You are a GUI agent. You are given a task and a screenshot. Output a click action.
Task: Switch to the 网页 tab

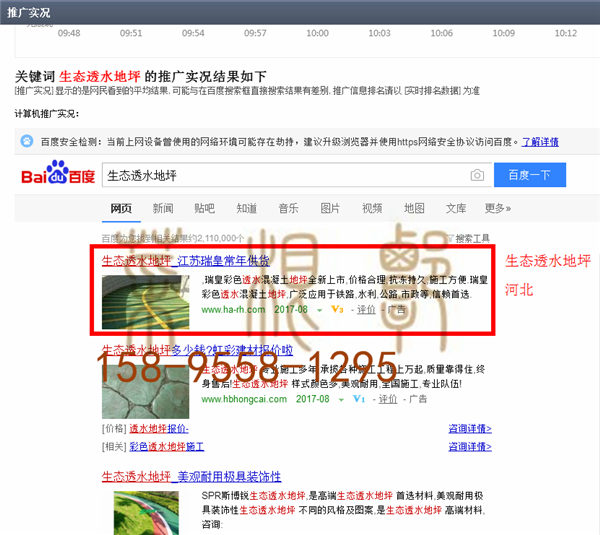coord(121,208)
